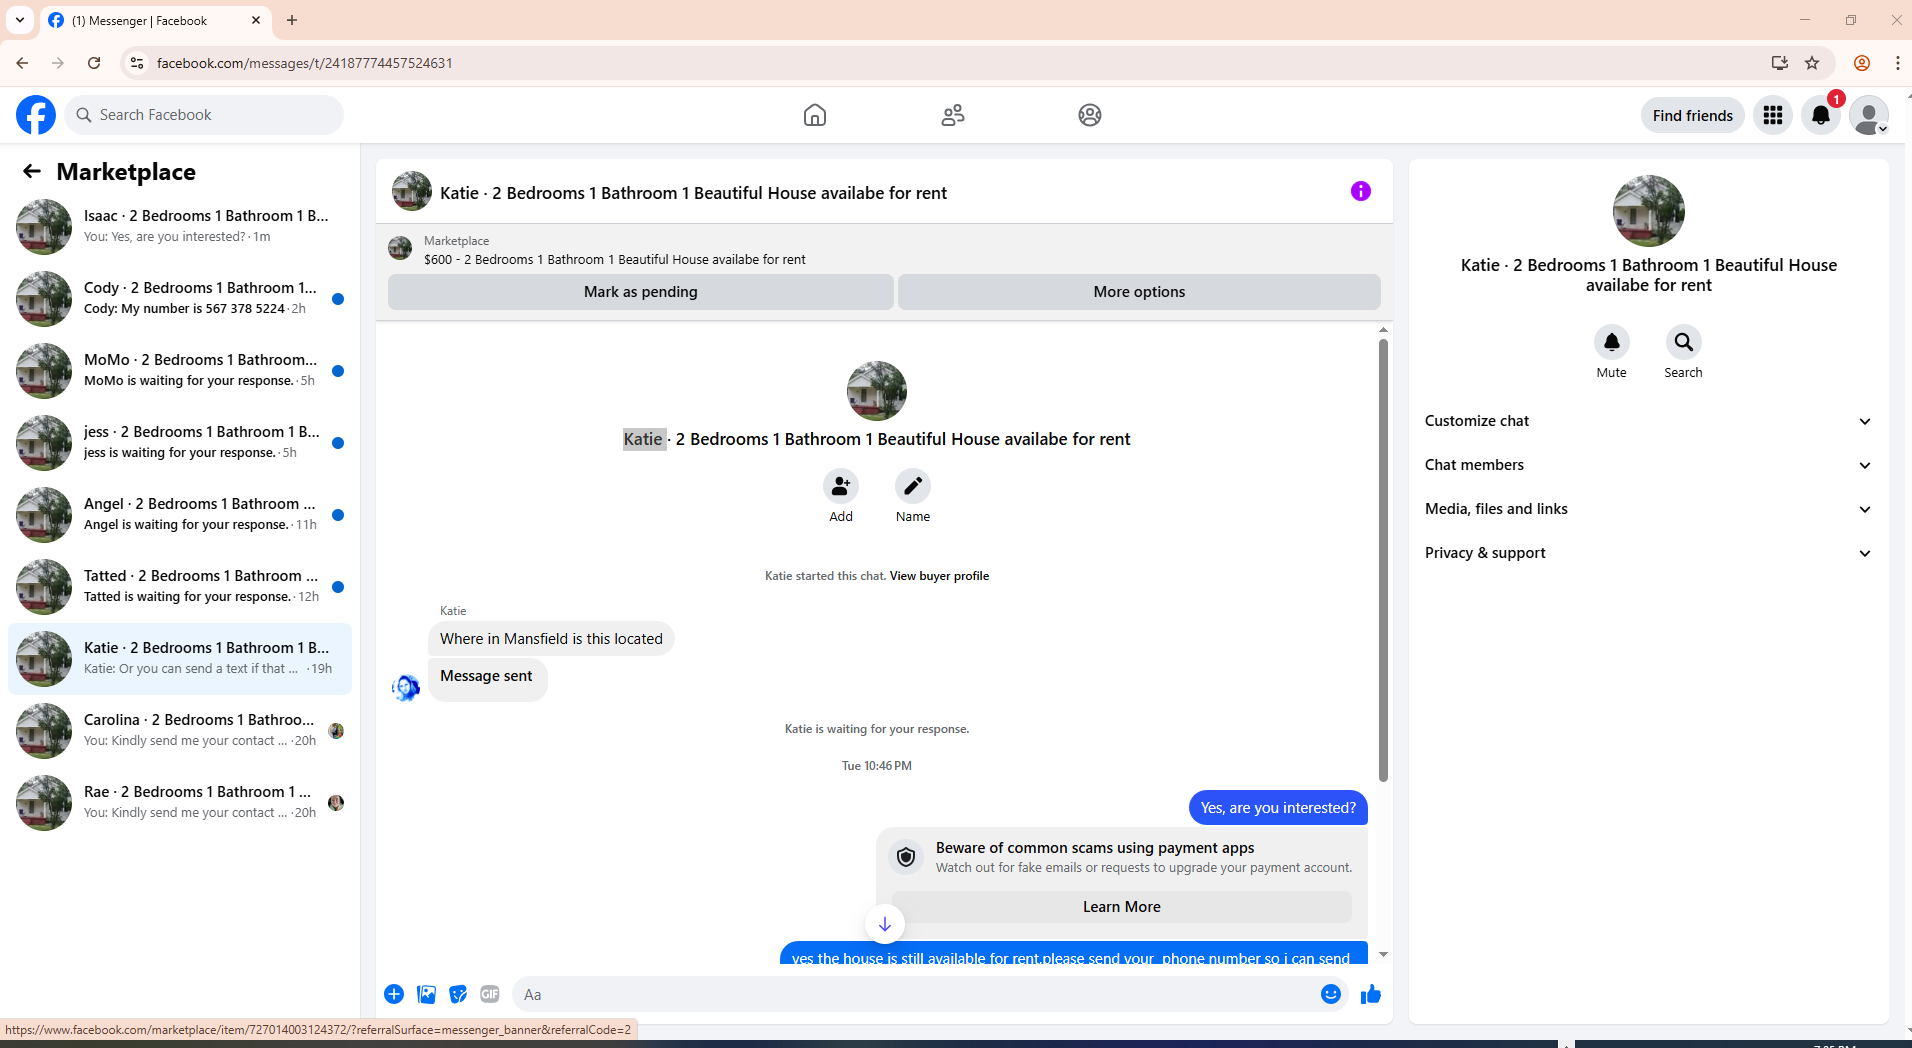Close the Messenger browser tab

pos(256,20)
